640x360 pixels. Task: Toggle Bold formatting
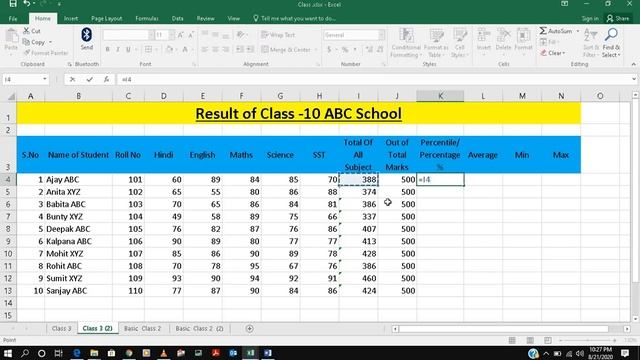pyautogui.click(x=107, y=49)
